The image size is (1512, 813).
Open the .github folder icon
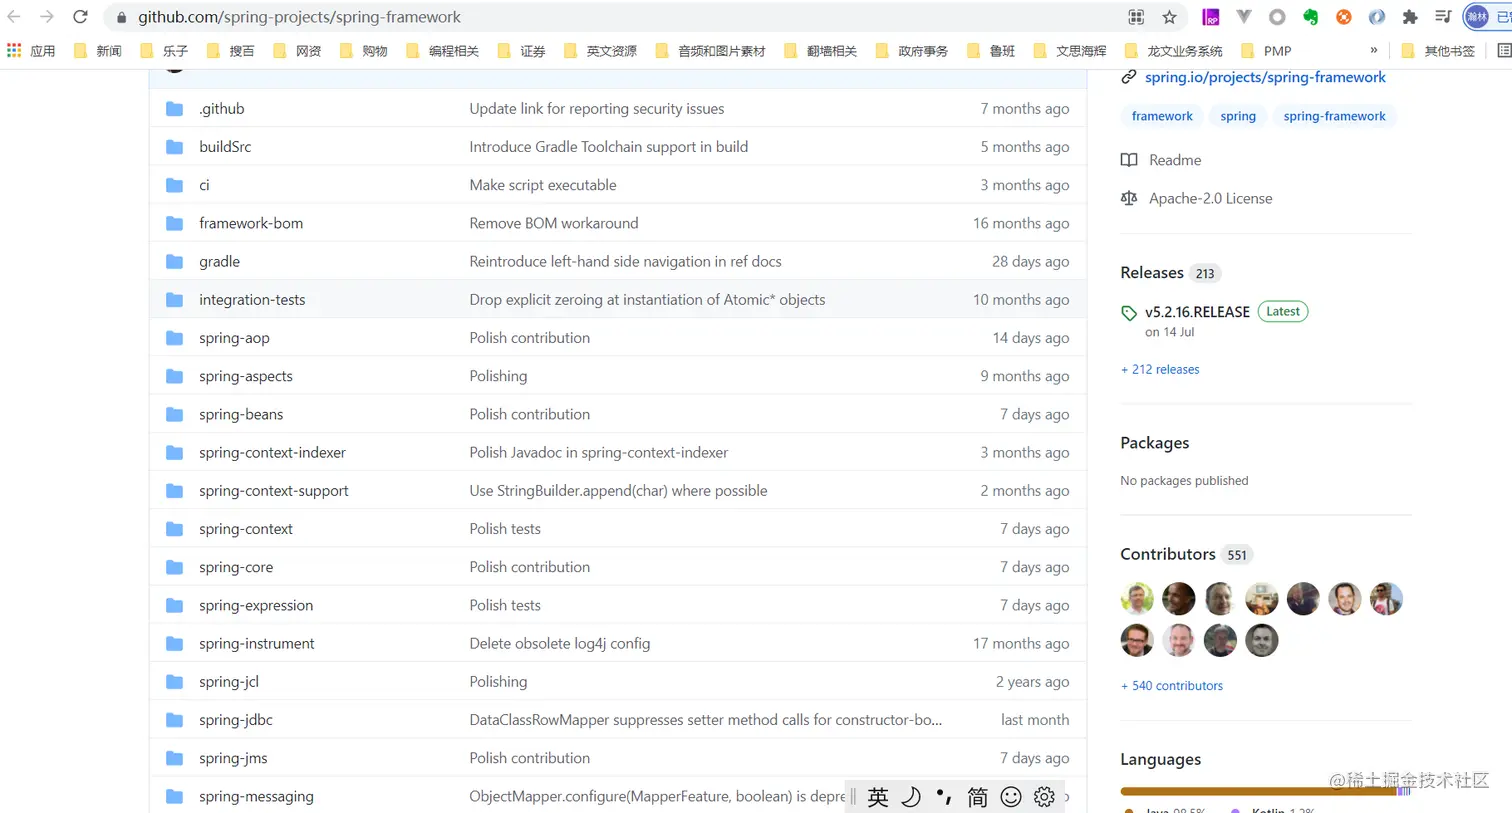(x=175, y=109)
